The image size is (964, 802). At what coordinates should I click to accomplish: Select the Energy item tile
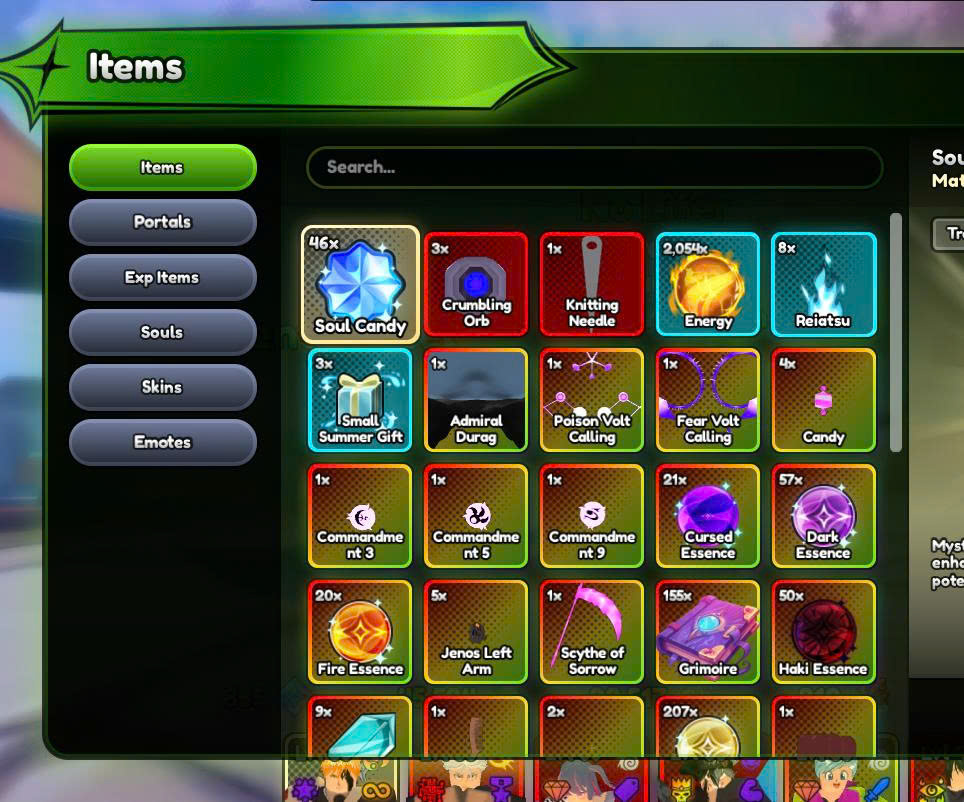point(708,284)
